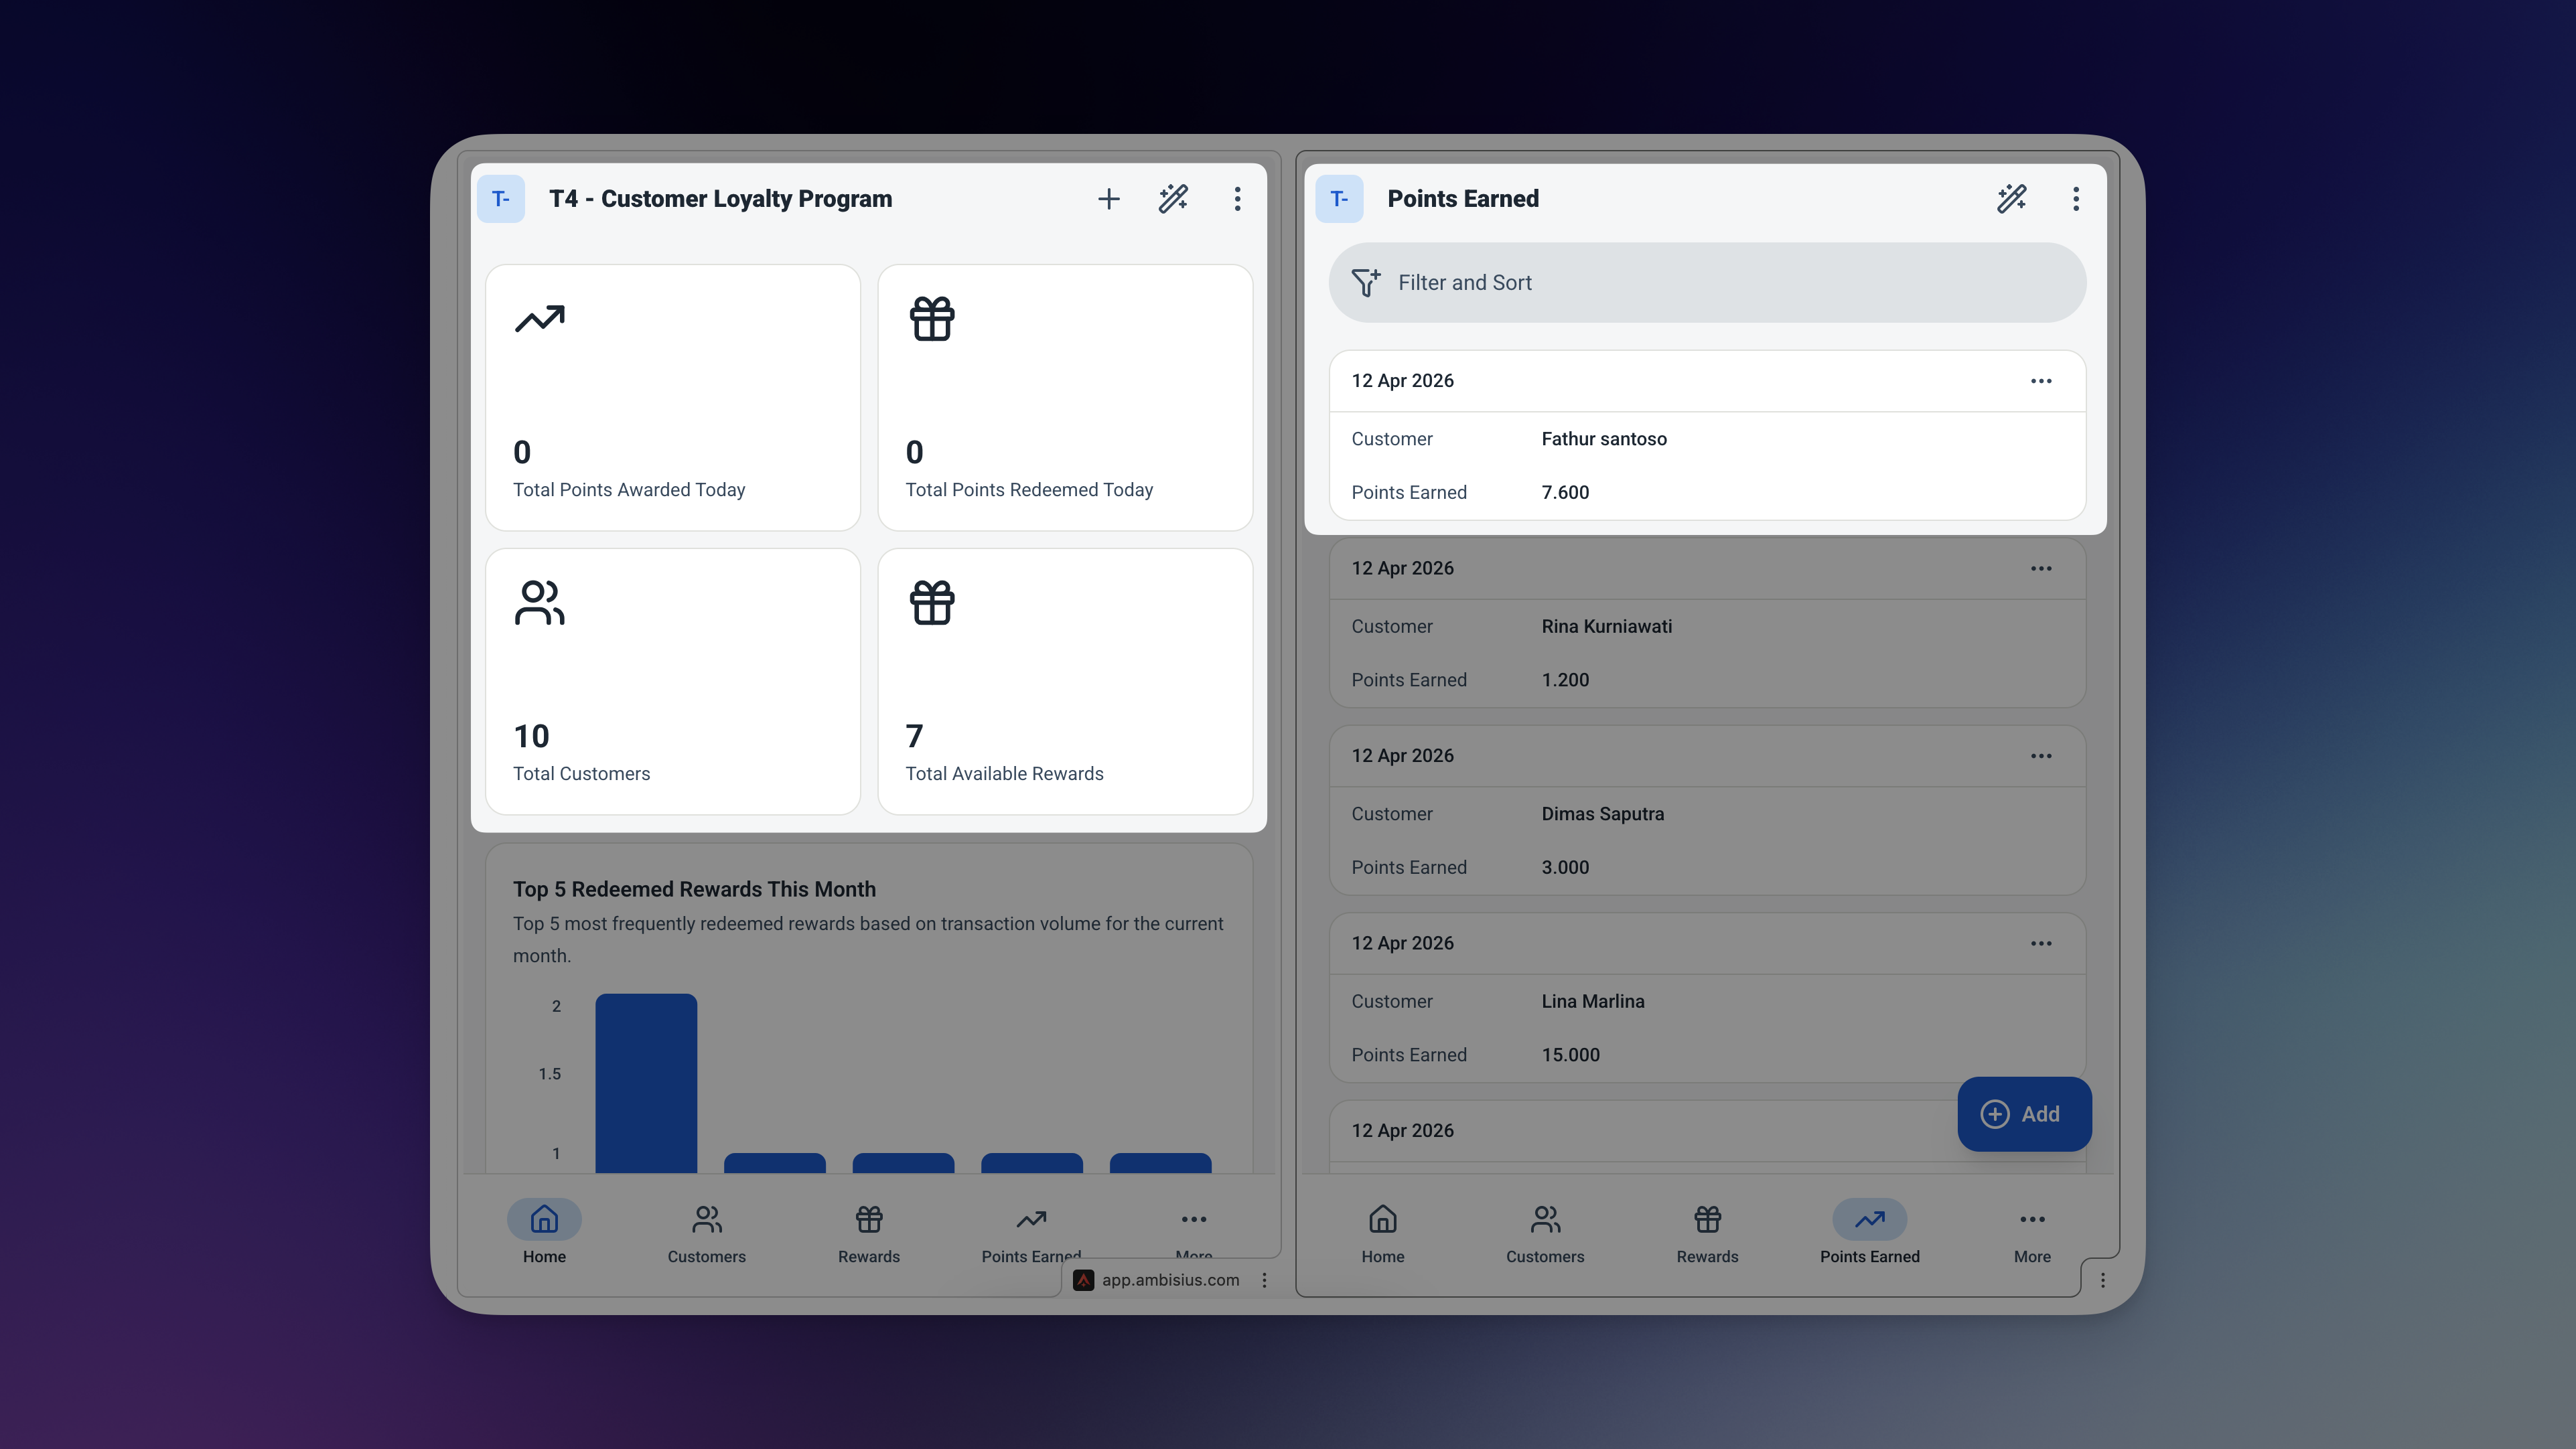This screenshot has width=2576, height=1449.
Task: Open the Filter and Sort panel
Action: click(x=1706, y=282)
